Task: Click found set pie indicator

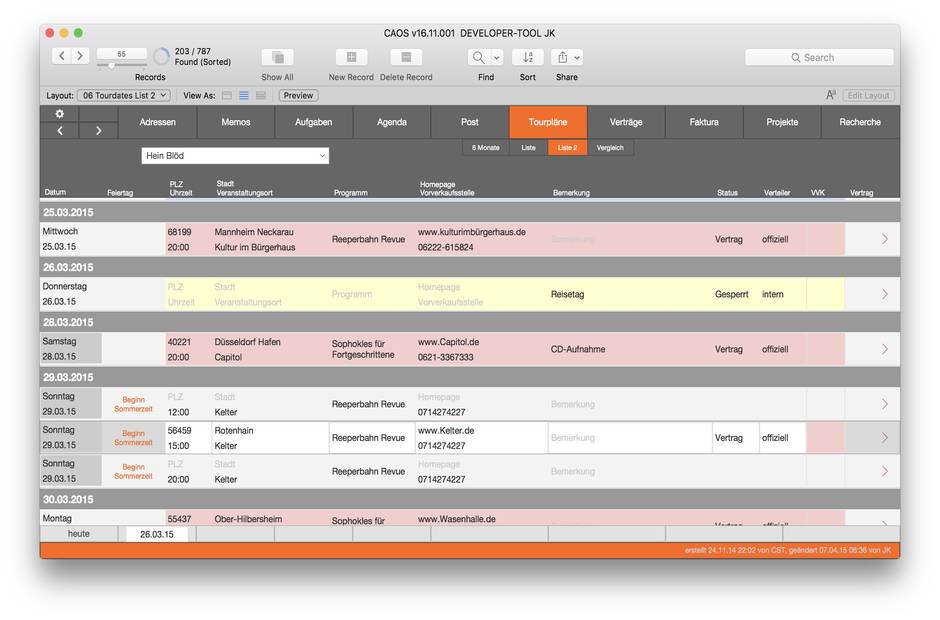Action: tap(161, 56)
